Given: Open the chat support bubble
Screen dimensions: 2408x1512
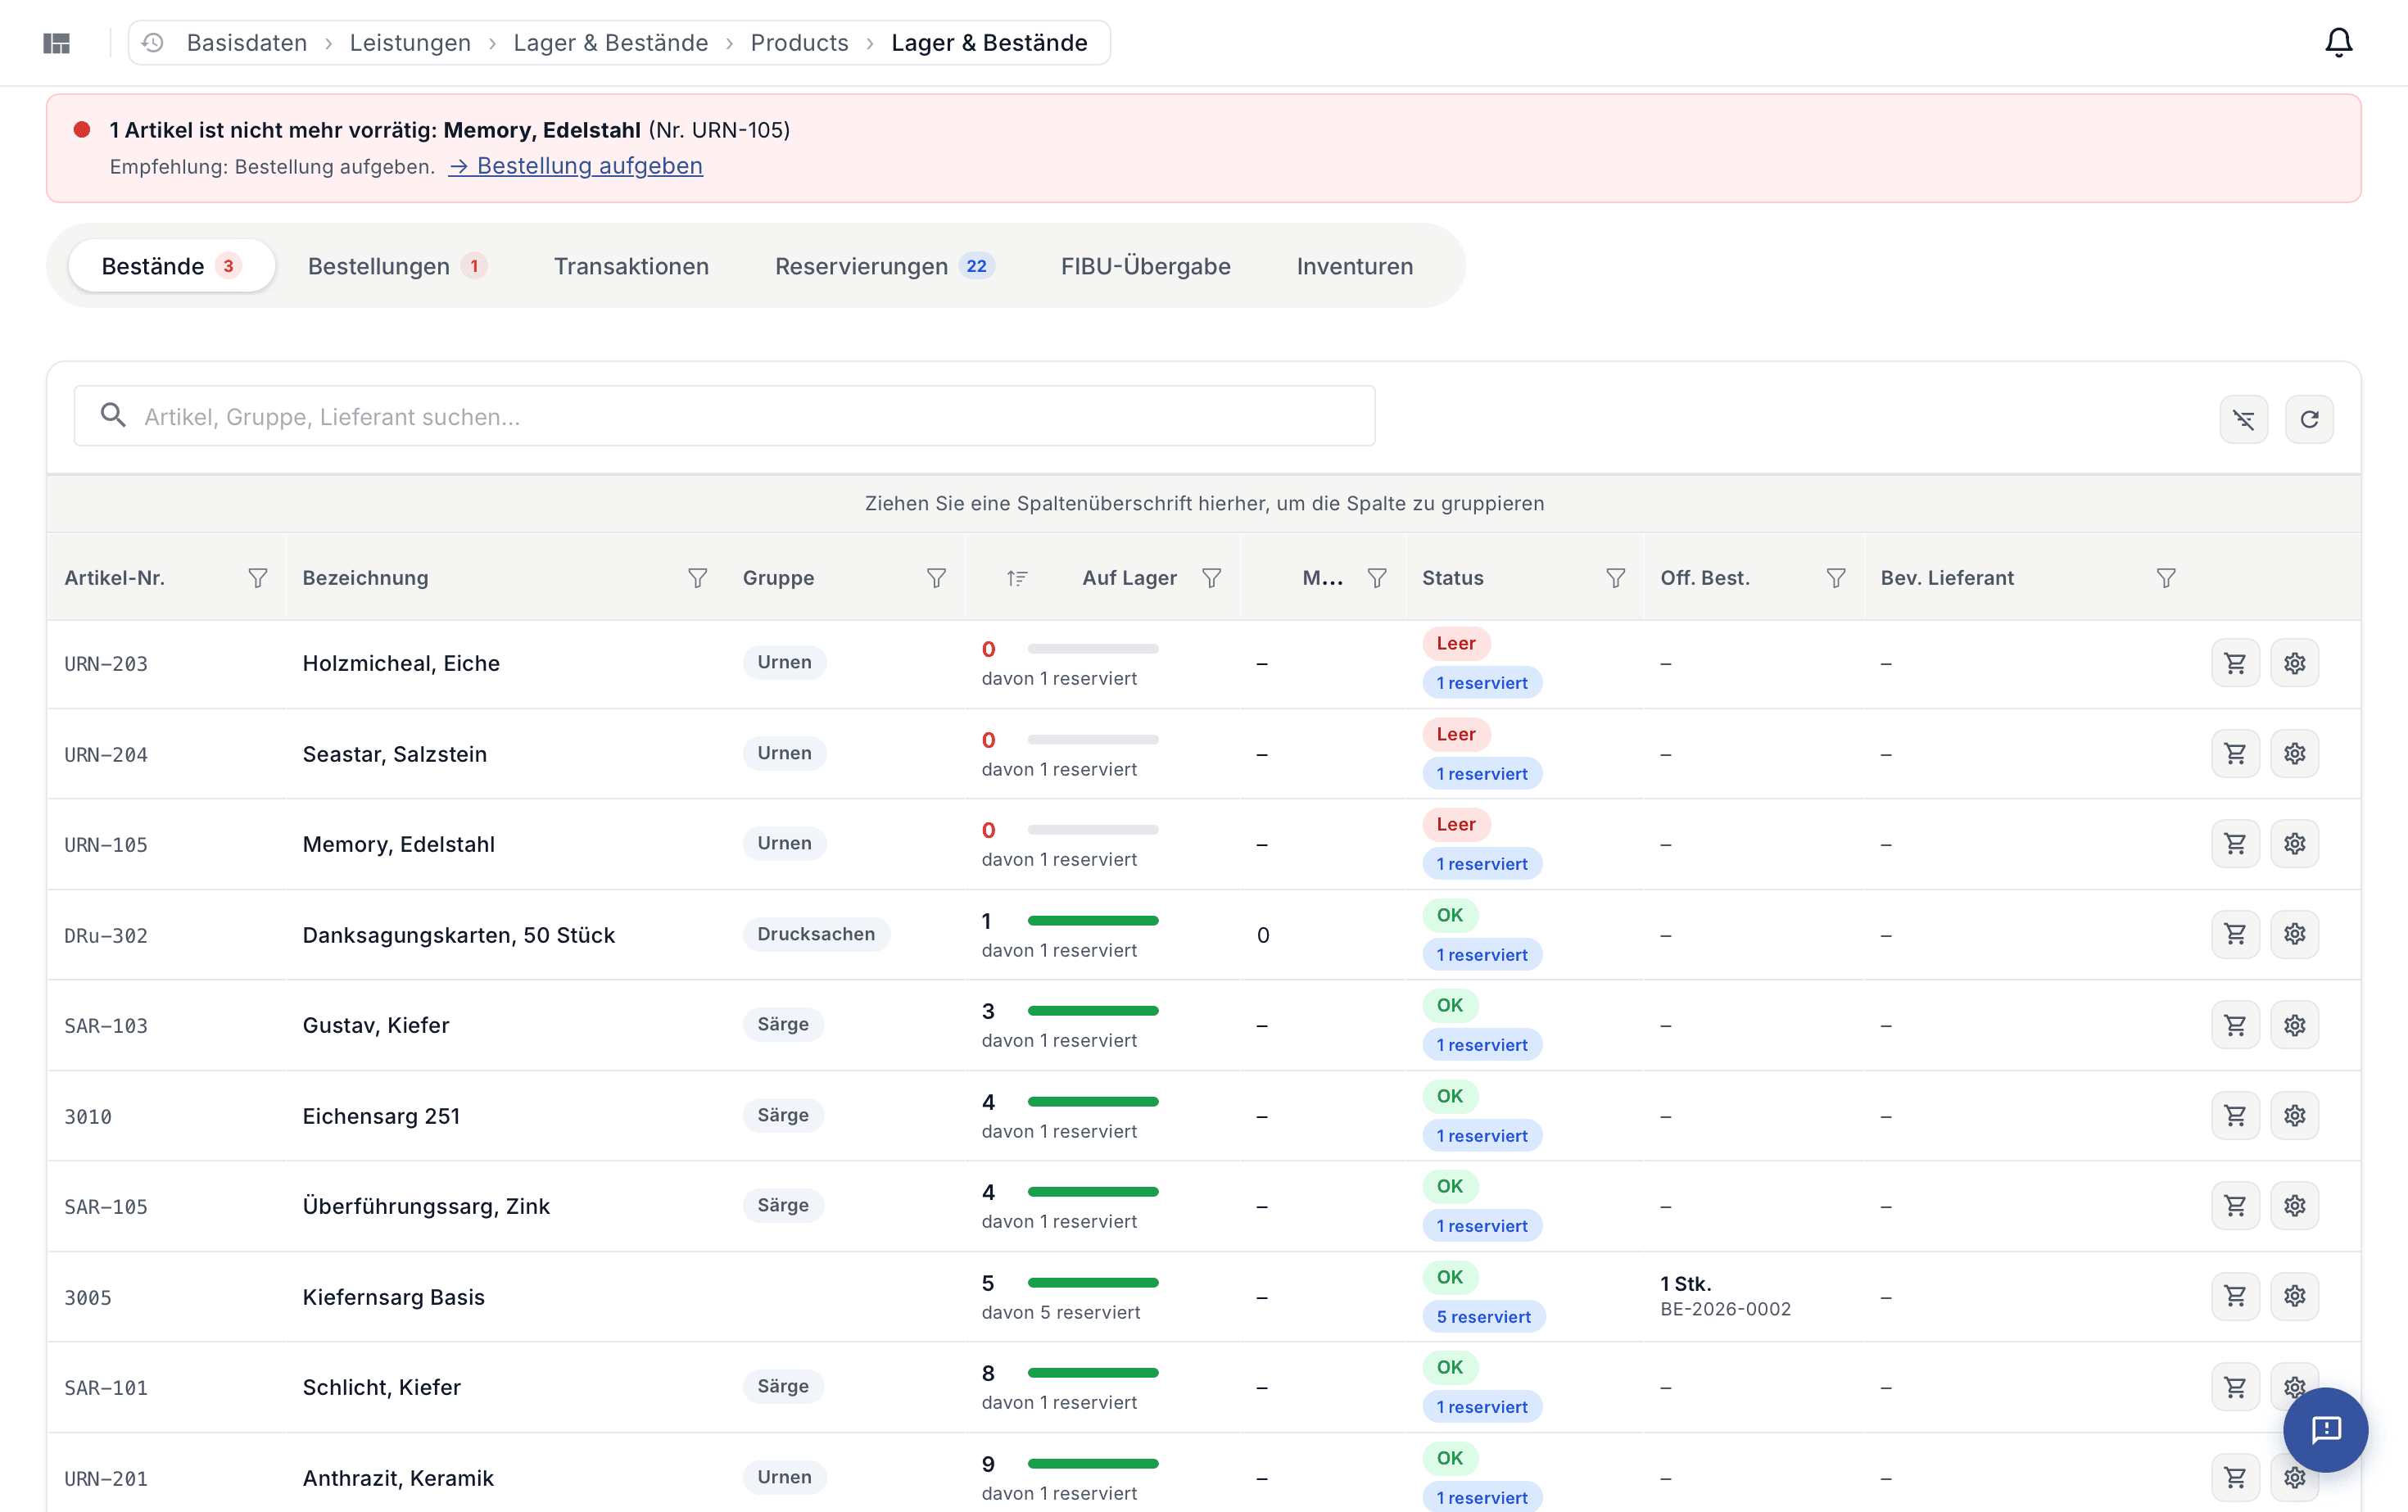Looking at the screenshot, I should [x=2325, y=1429].
